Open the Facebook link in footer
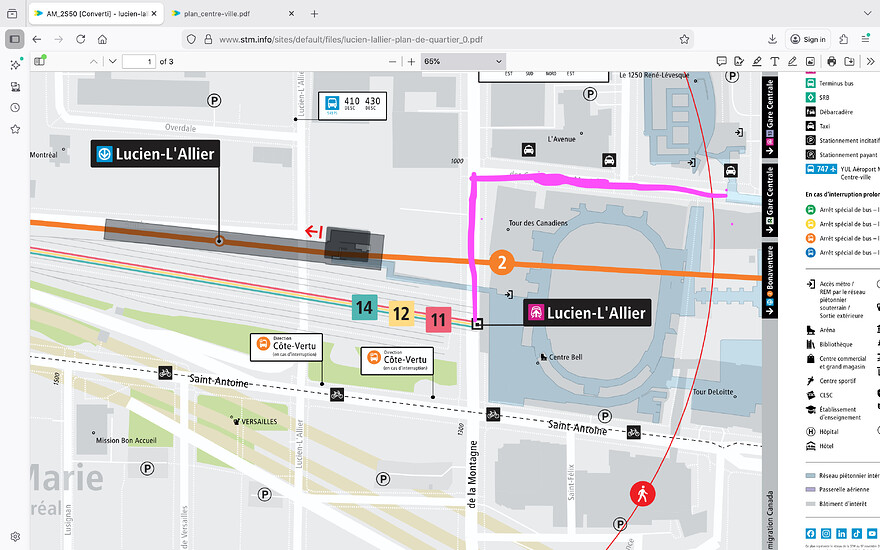This screenshot has height=550, width=880. pyautogui.click(x=811, y=533)
